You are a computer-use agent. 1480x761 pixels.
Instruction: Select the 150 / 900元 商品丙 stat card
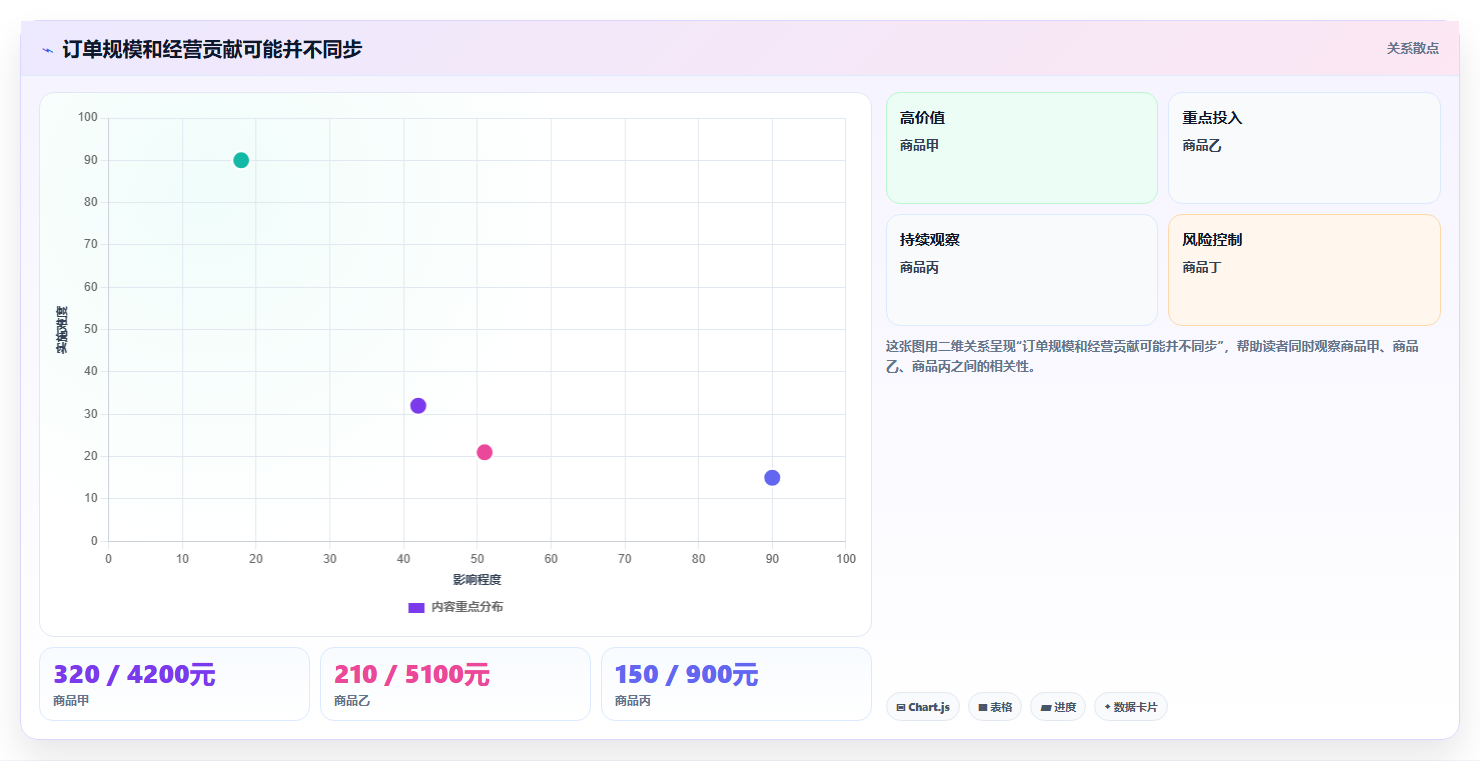(736, 684)
